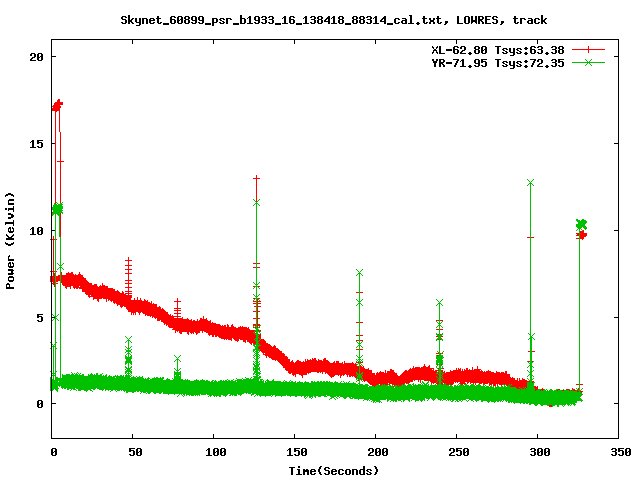Viewport: 640px width, 480px height.
Task: Click the plot title with the Skynet filename
Action: pyautogui.click(x=333, y=20)
